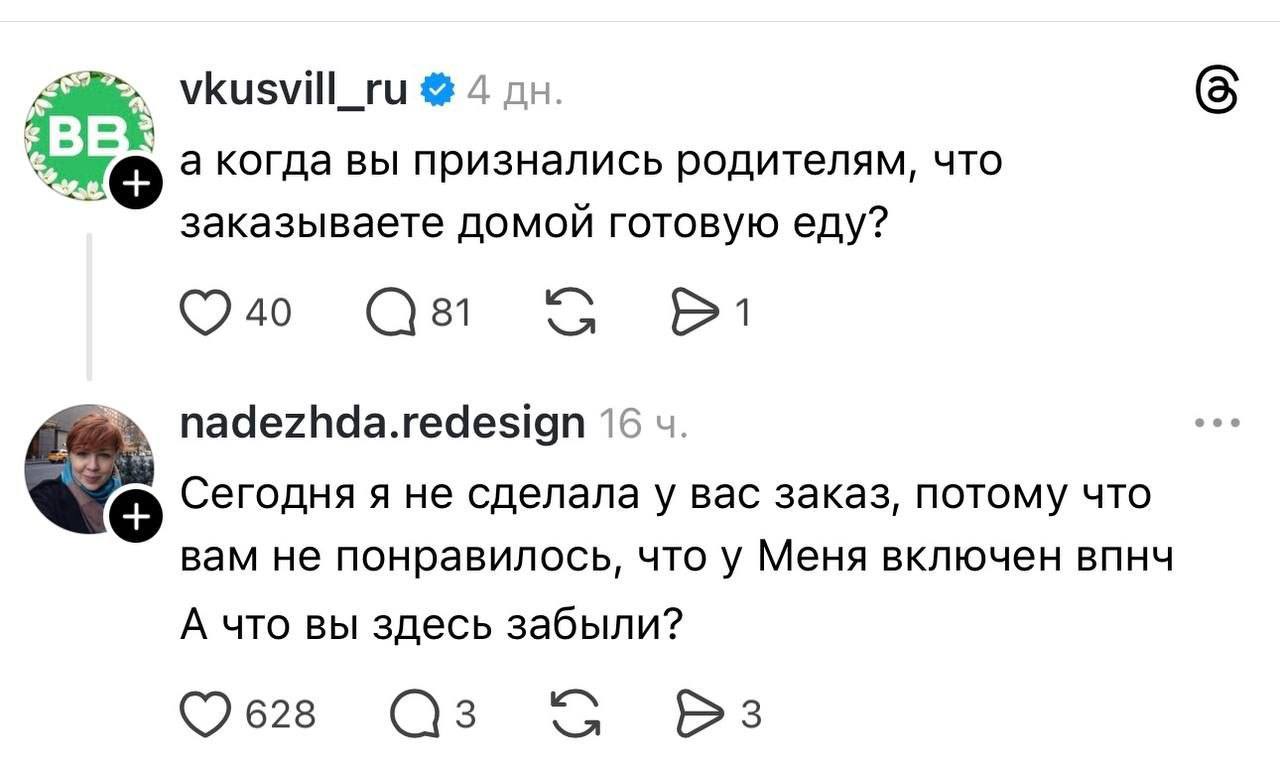
Task: Like the nadezhda.redesign reply
Action: pyautogui.click(x=201, y=714)
